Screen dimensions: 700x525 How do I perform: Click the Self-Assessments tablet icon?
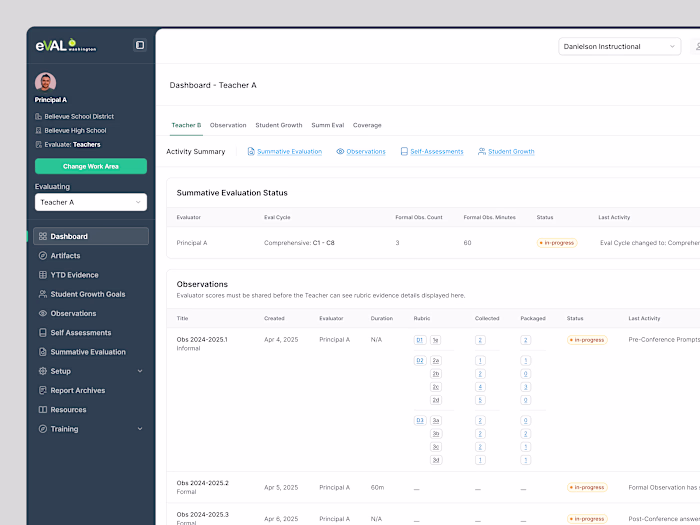[x=404, y=151]
